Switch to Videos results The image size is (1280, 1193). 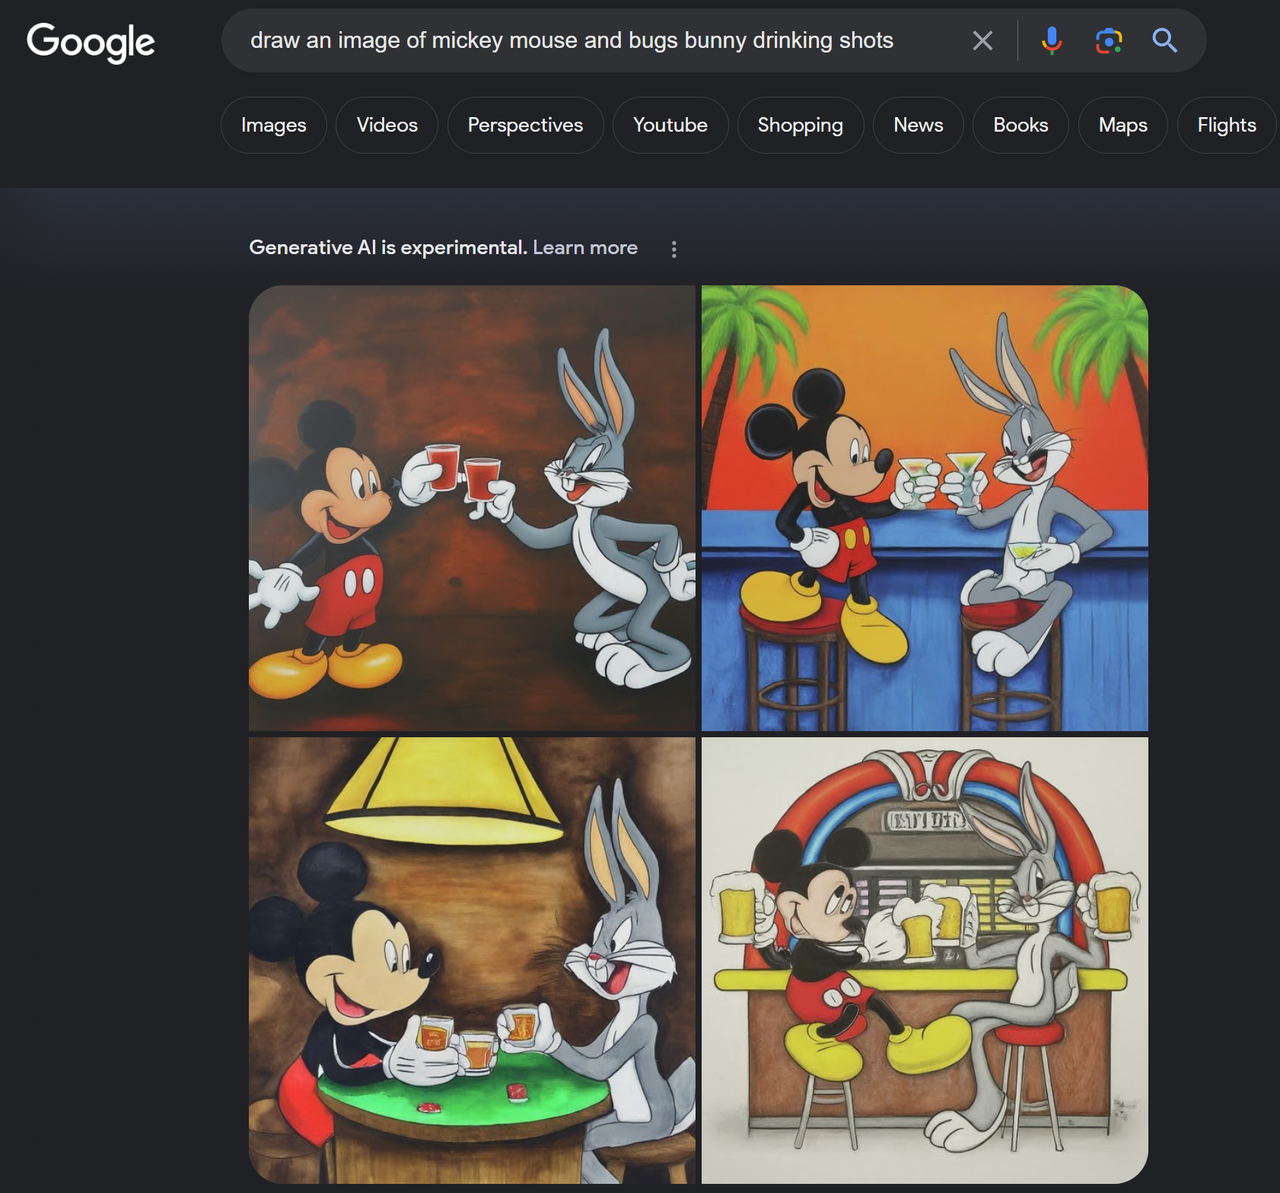tap(387, 125)
